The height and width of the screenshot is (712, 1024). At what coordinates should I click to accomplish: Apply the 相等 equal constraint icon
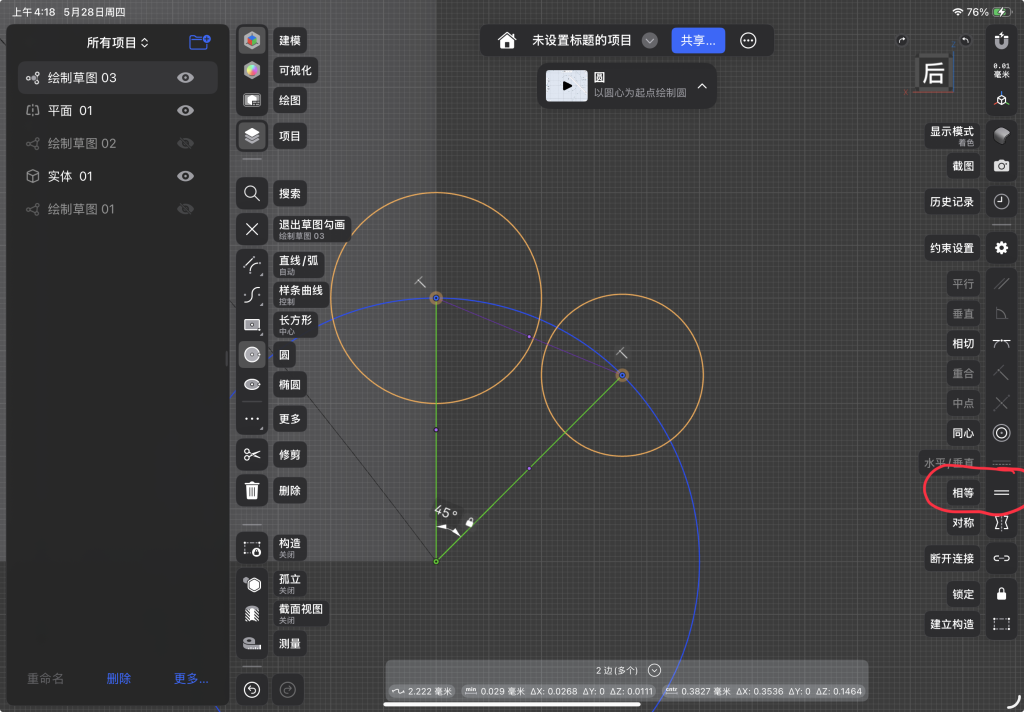click(1001, 493)
